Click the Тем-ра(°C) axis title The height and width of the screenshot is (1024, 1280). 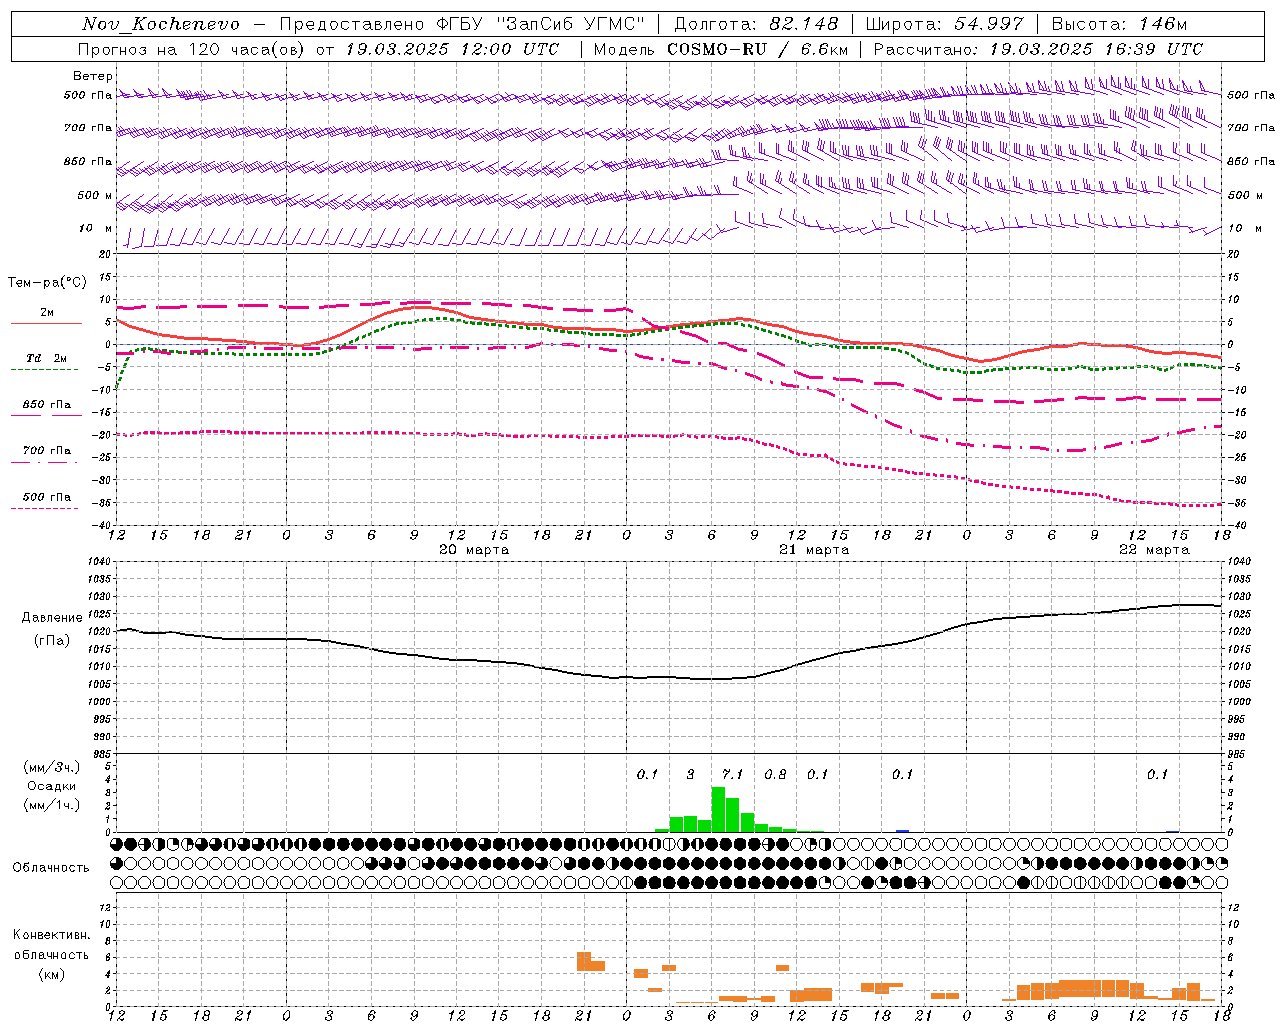pyautogui.click(x=47, y=283)
